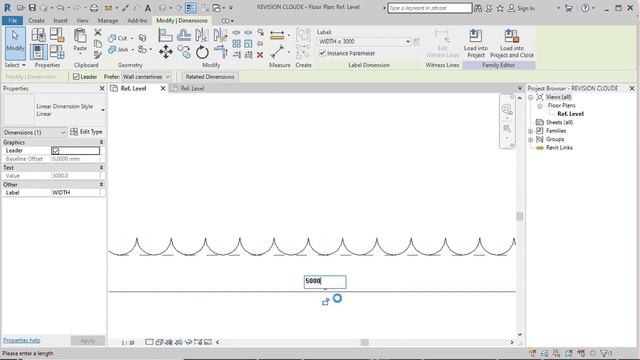Click Sign In
The image size is (640, 360).
coord(526,8)
